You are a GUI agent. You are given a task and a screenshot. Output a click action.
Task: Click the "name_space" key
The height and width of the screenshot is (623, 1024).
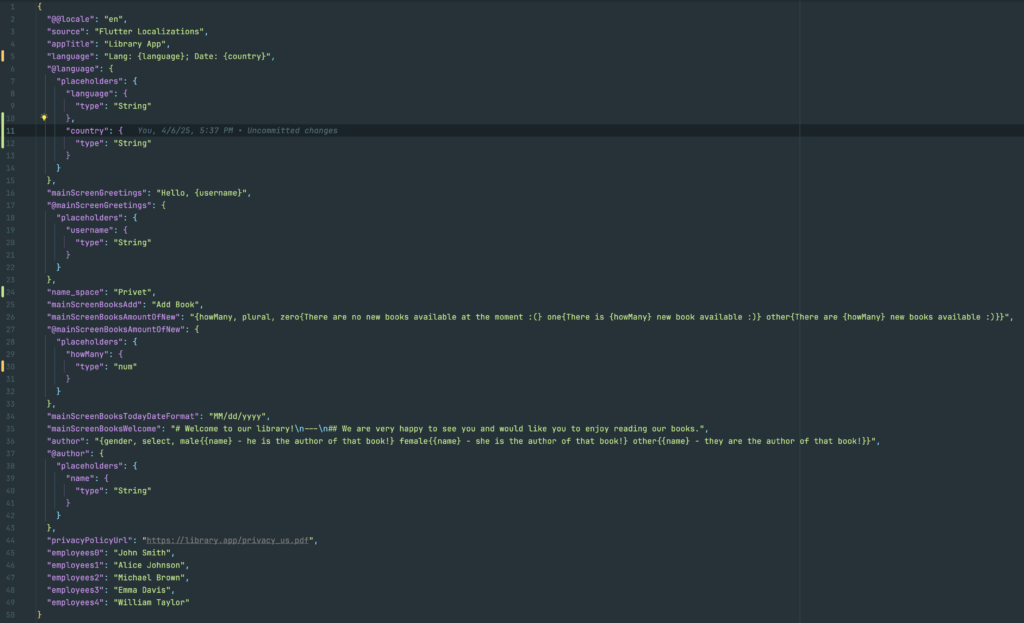point(76,292)
